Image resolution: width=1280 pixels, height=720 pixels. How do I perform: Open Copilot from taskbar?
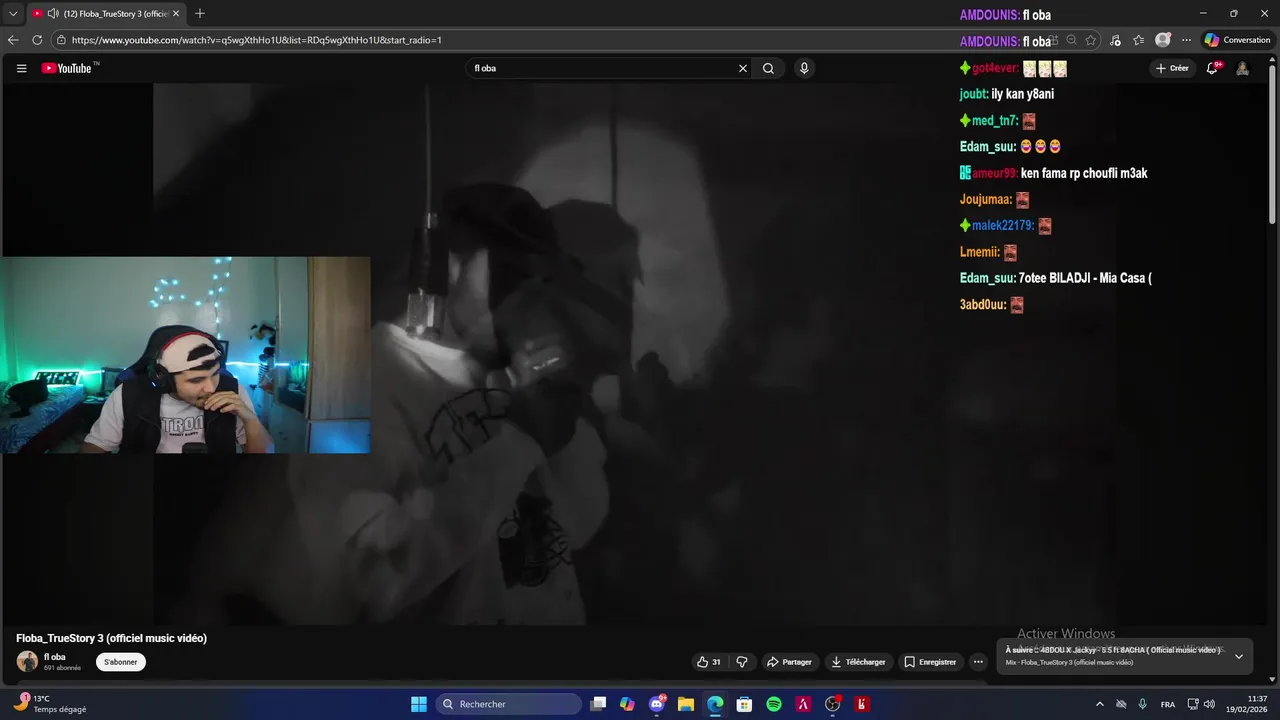(x=627, y=704)
